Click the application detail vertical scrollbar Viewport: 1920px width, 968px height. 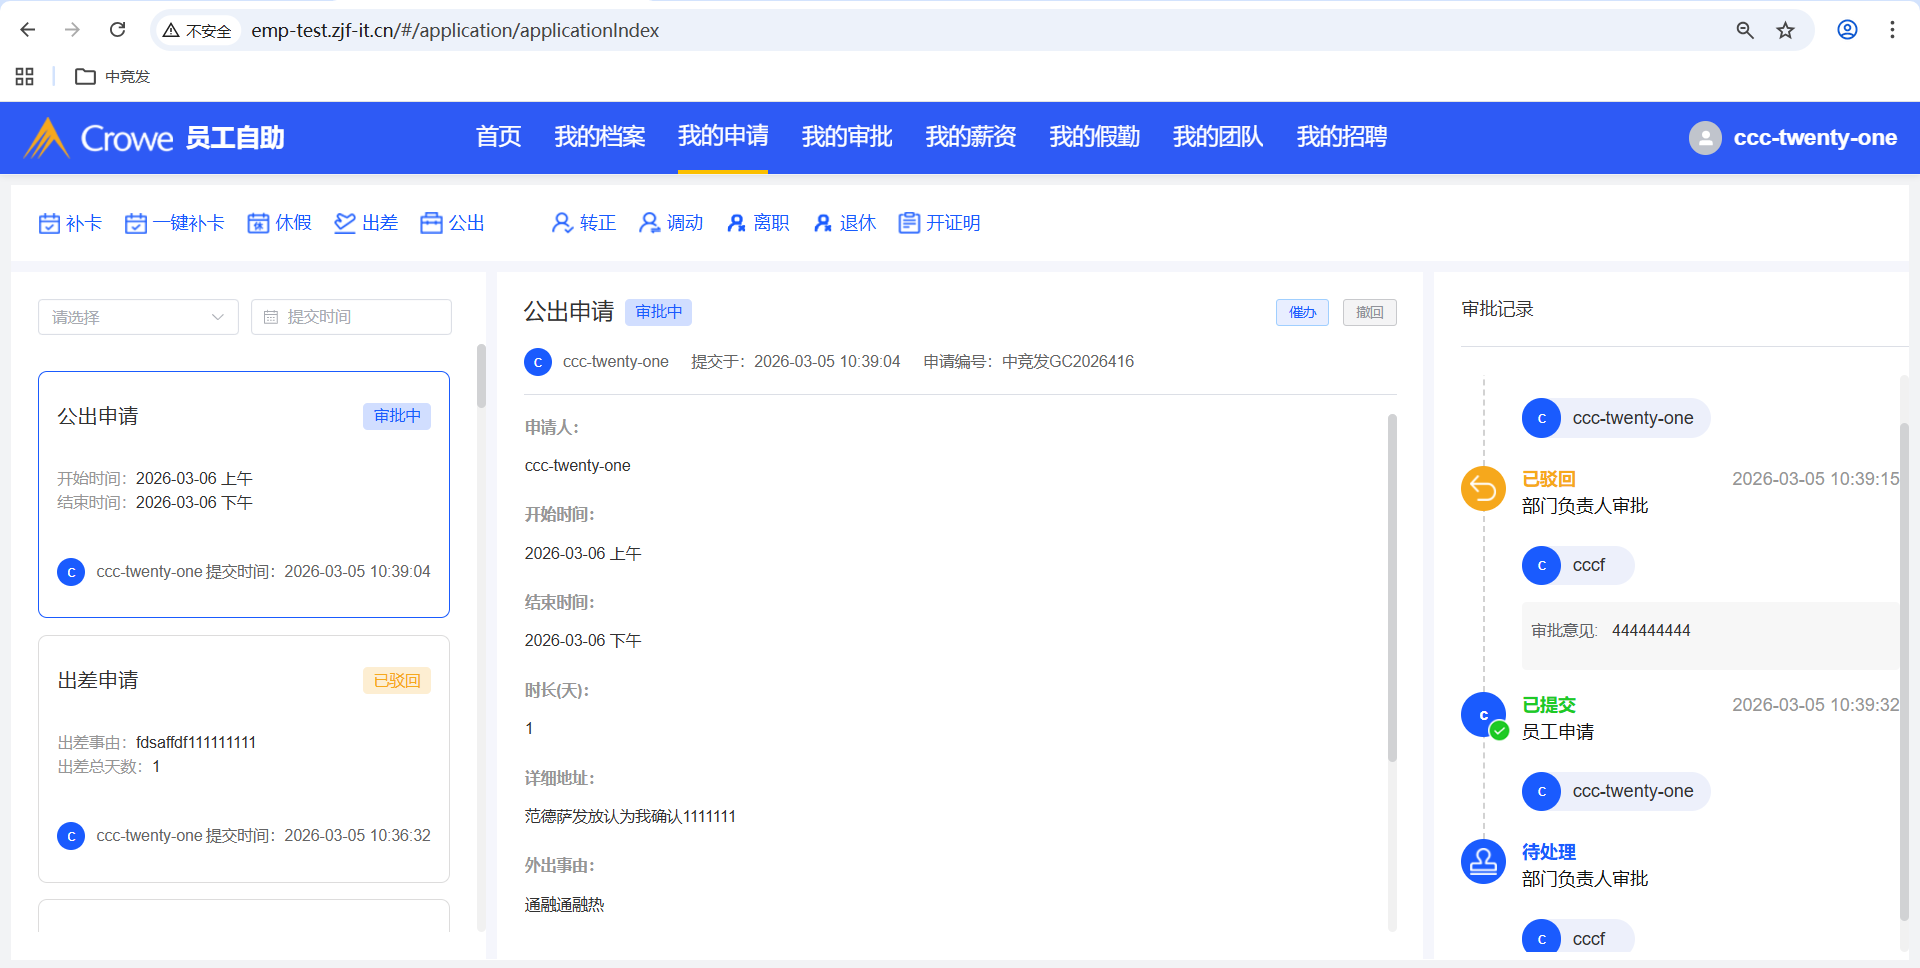(1392, 588)
